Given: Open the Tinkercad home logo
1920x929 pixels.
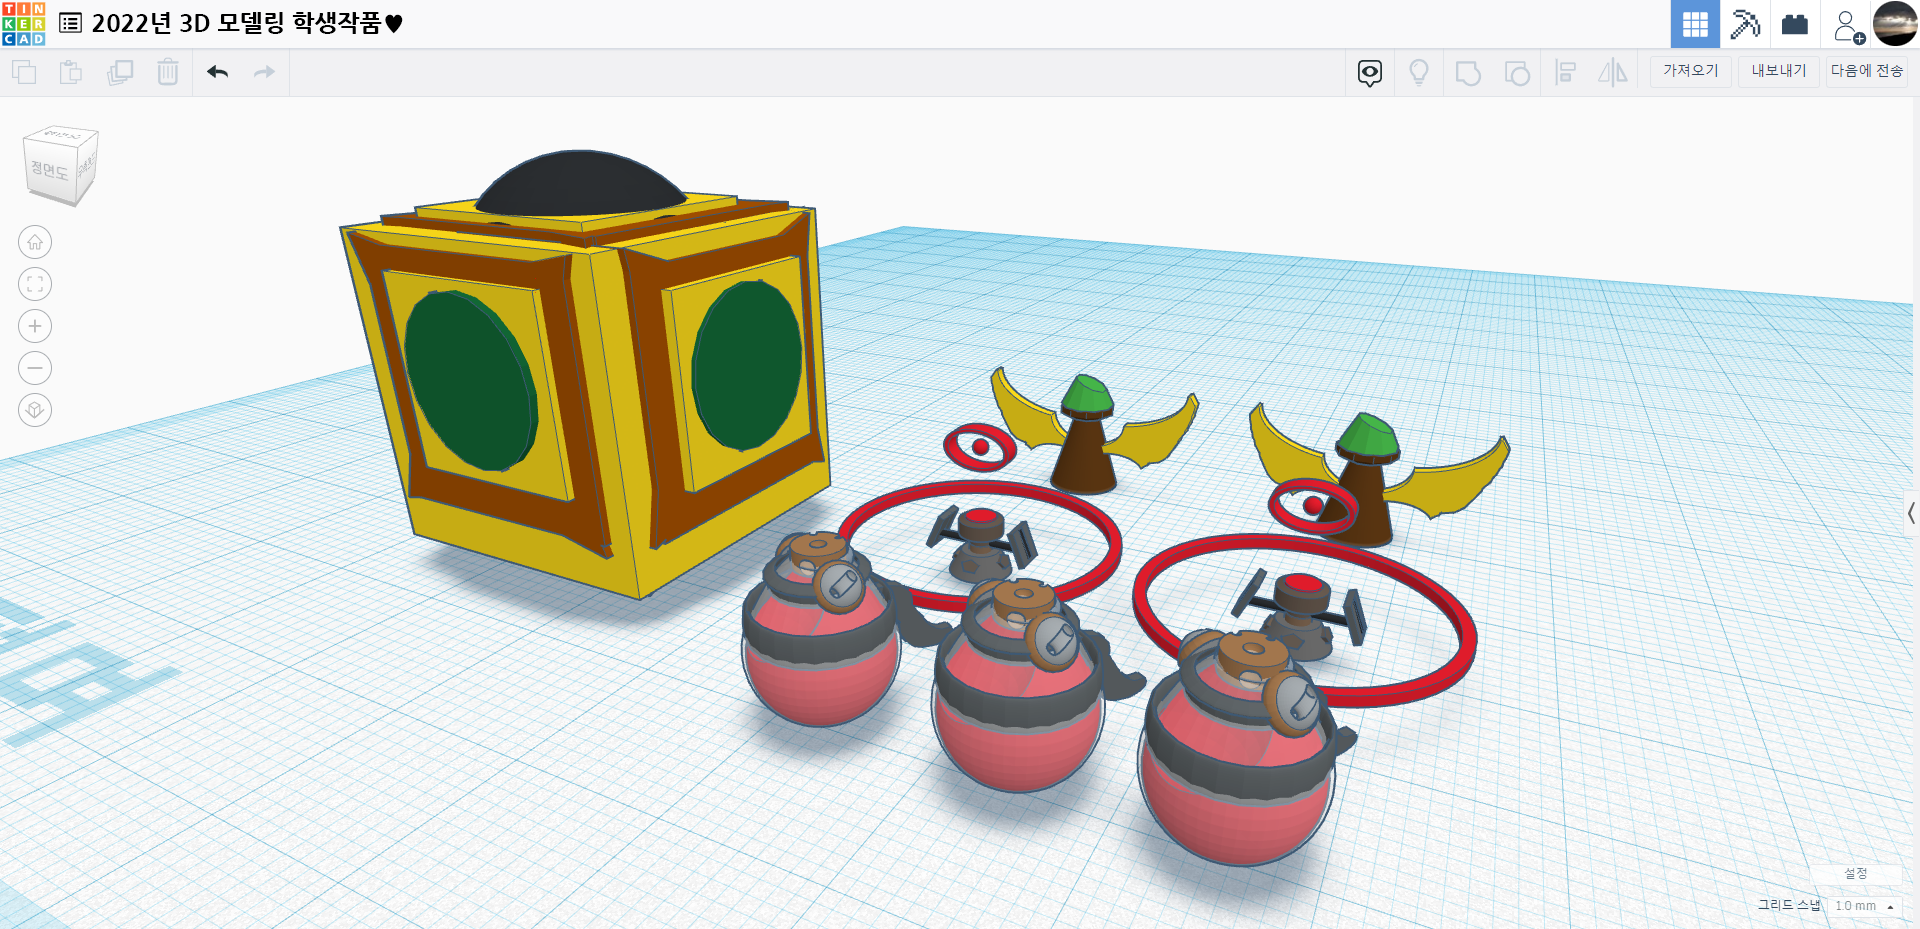Looking at the screenshot, I should point(24,24).
